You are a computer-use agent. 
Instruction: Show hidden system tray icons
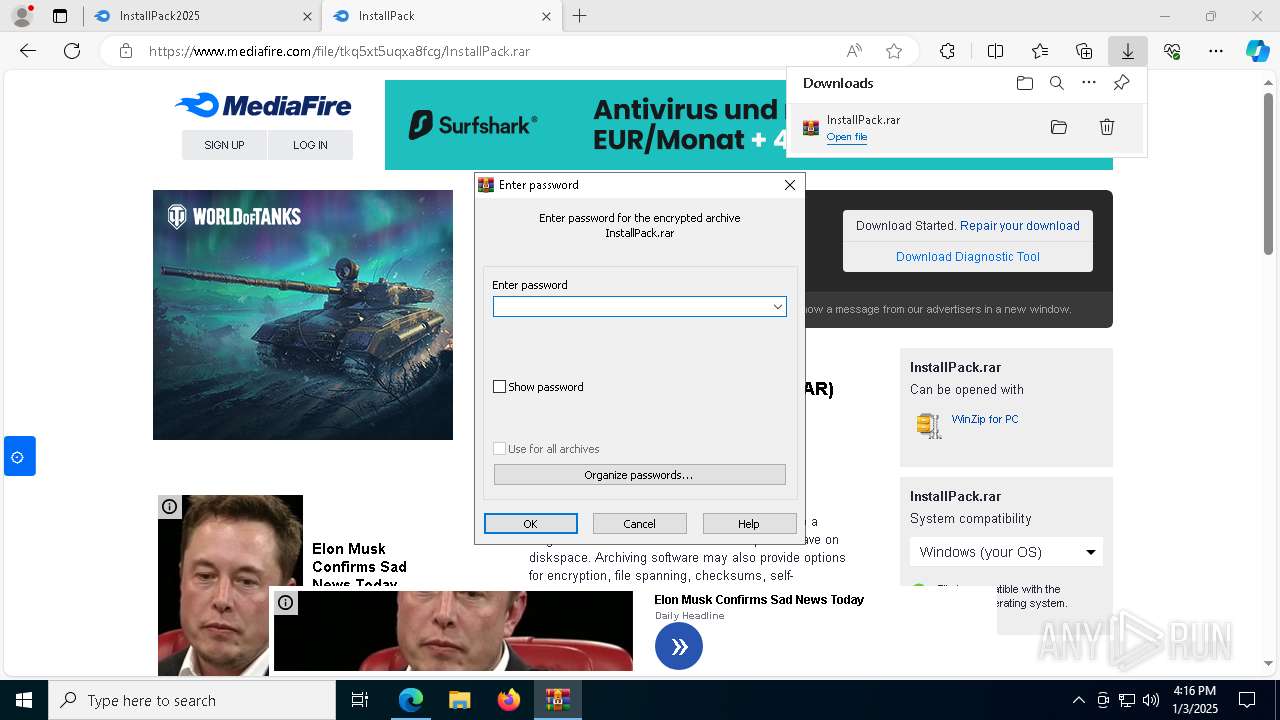pos(1078,700)
